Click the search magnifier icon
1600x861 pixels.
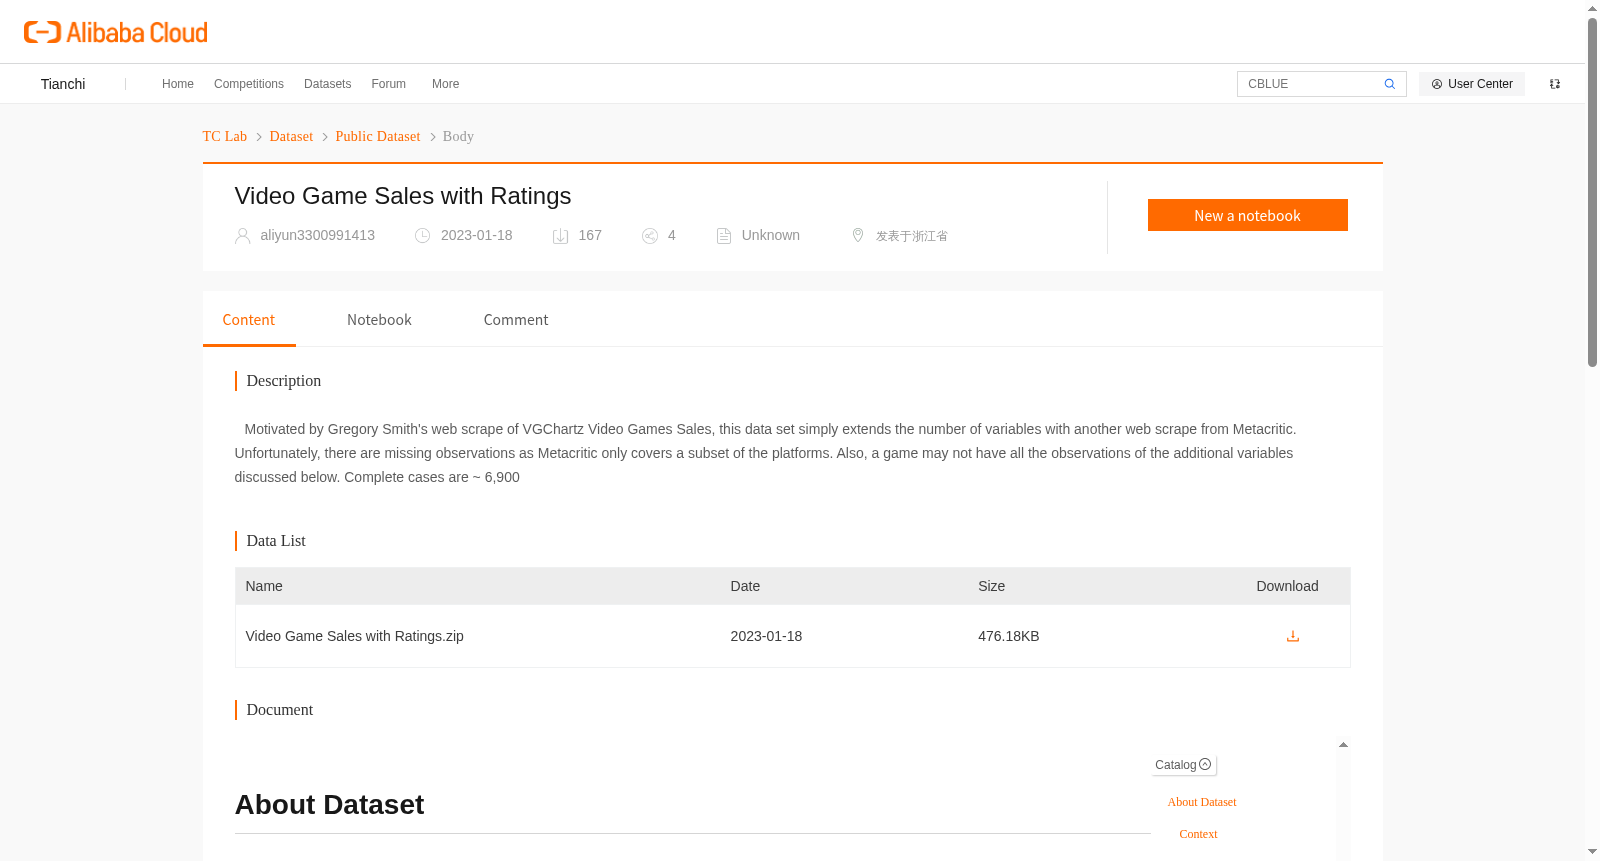tap(1390, 84)
